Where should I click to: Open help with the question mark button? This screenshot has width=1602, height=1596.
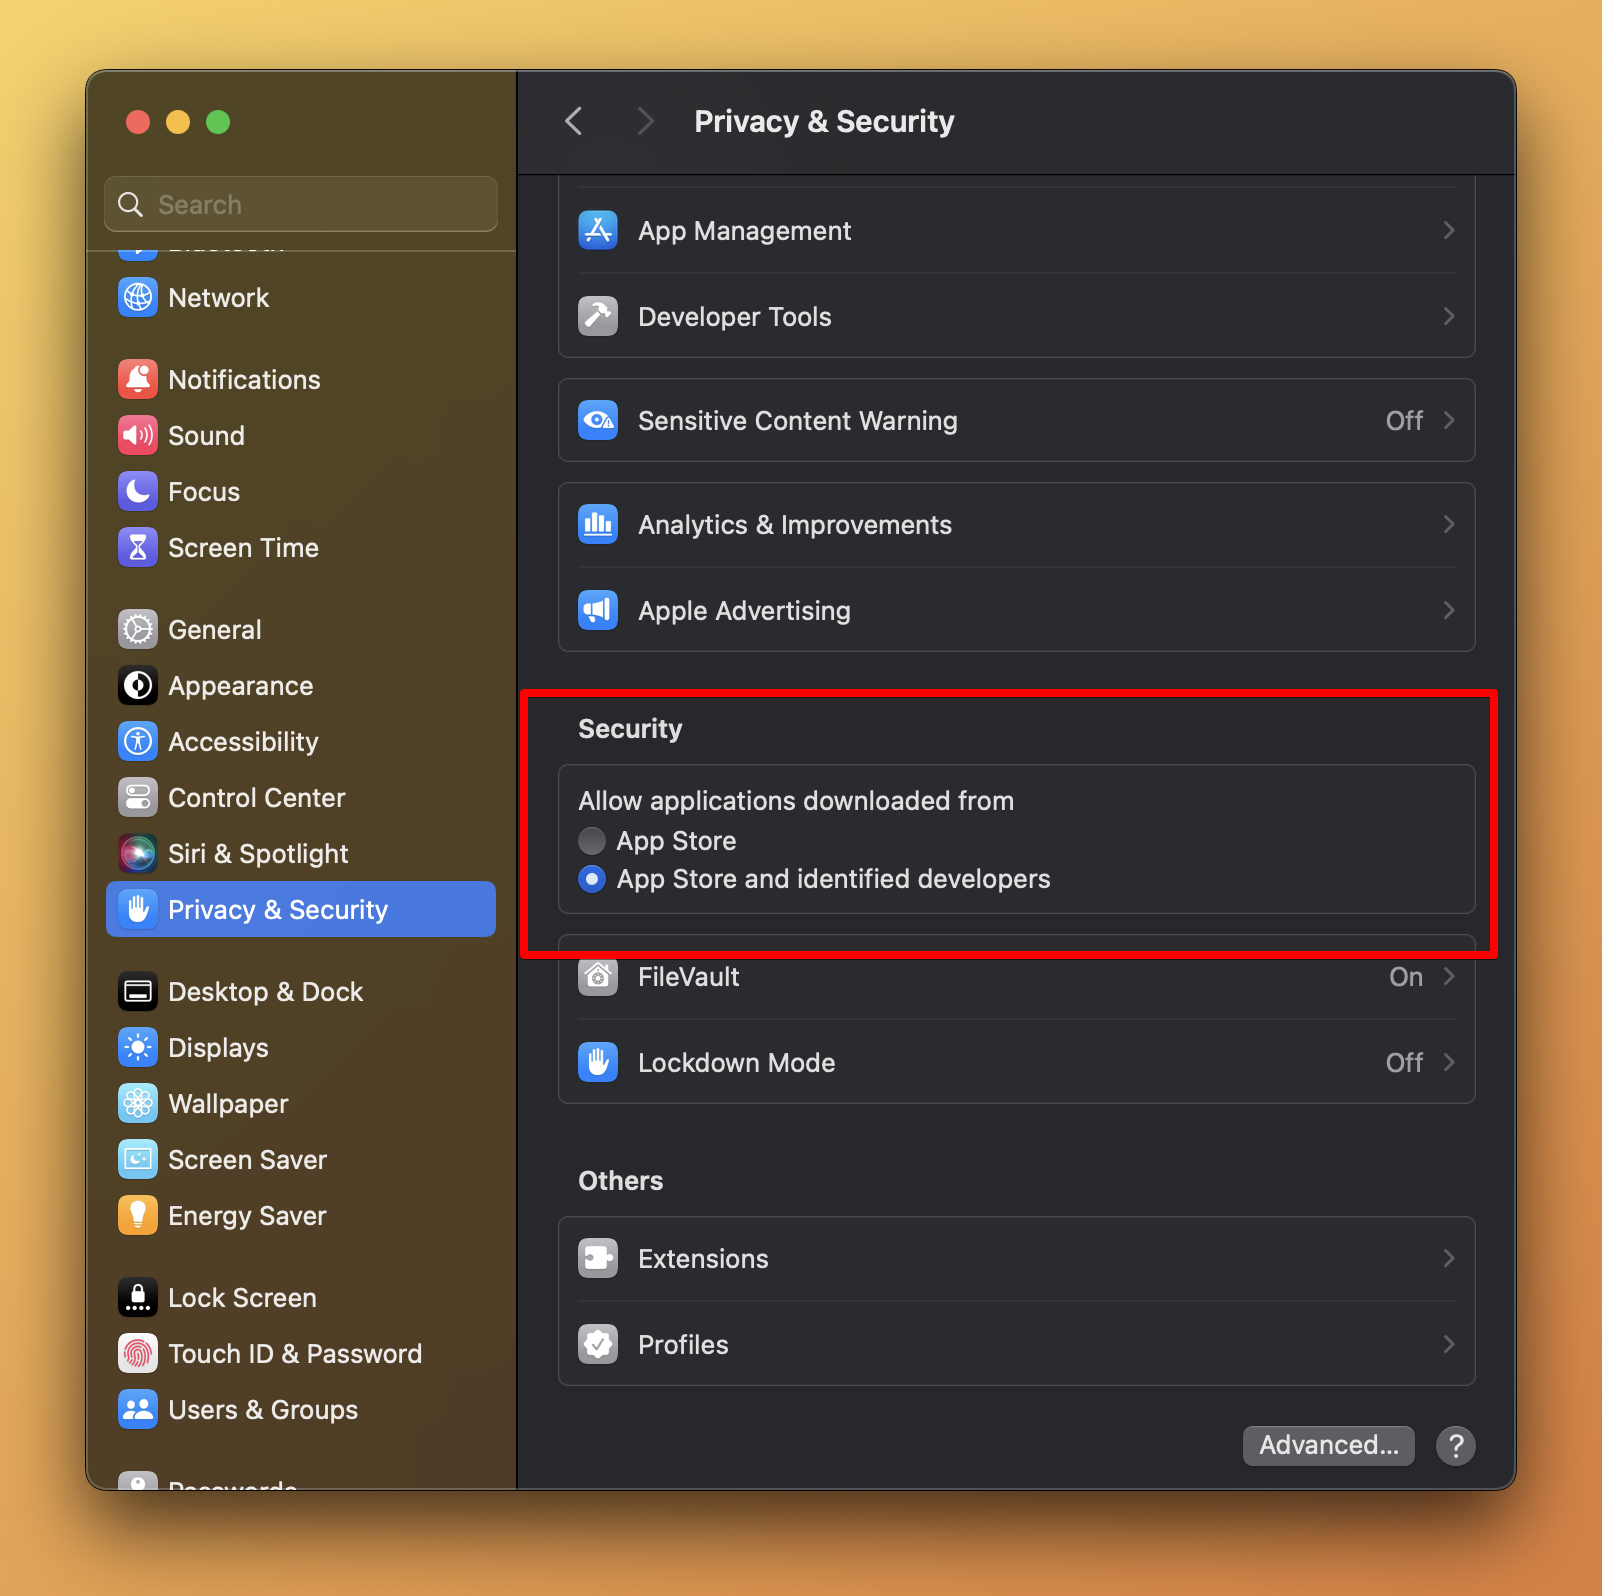pyautogui.click(x=1456, y=1445)
